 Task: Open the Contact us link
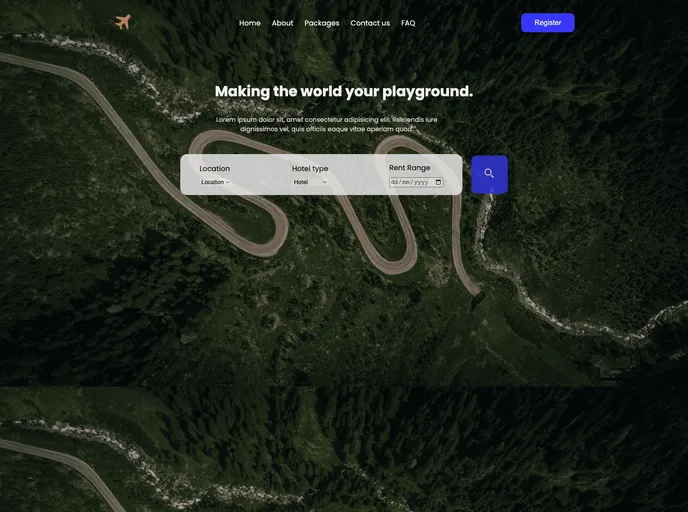(370, 23)
